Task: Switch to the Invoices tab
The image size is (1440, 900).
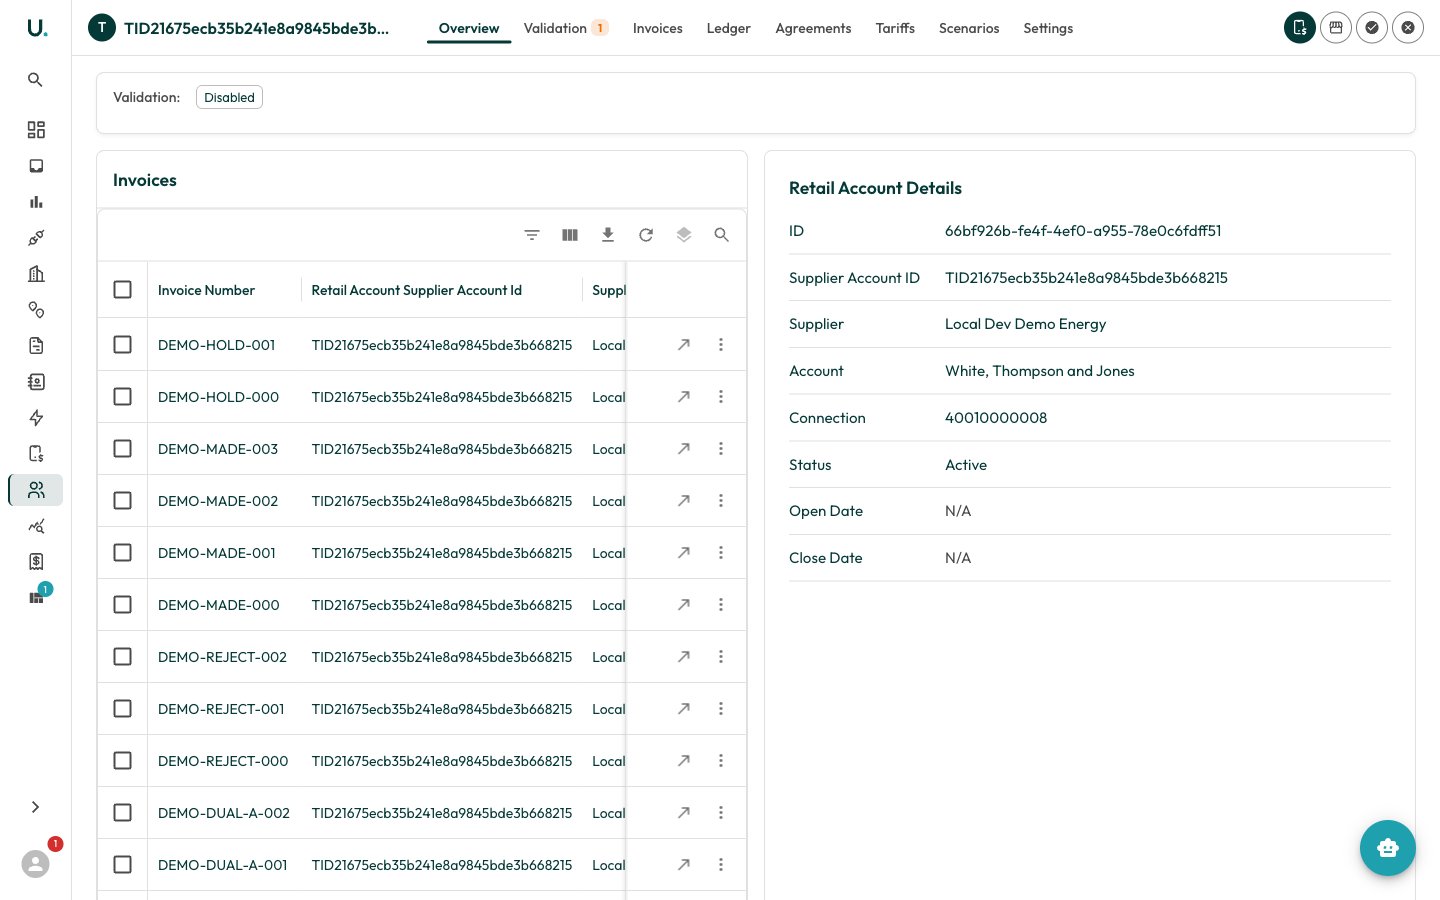Action: (x=658, y=28)
